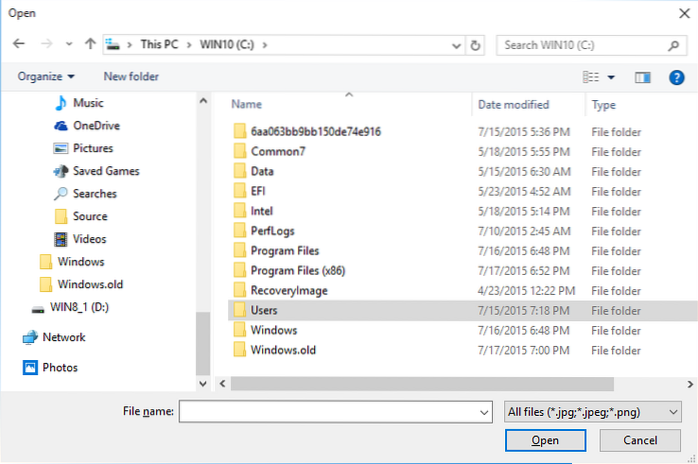Sort by the Type column header

[604, 106]
